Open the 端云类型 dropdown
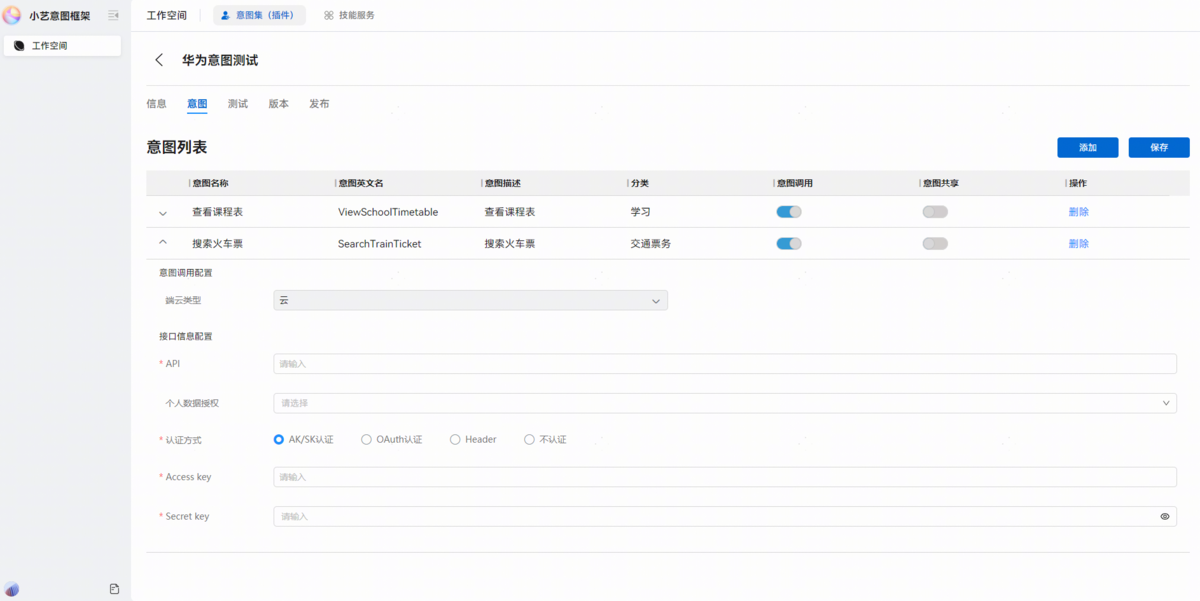Image resolution: width=1200 pixels, height=601 pixels. click(470, 300)
